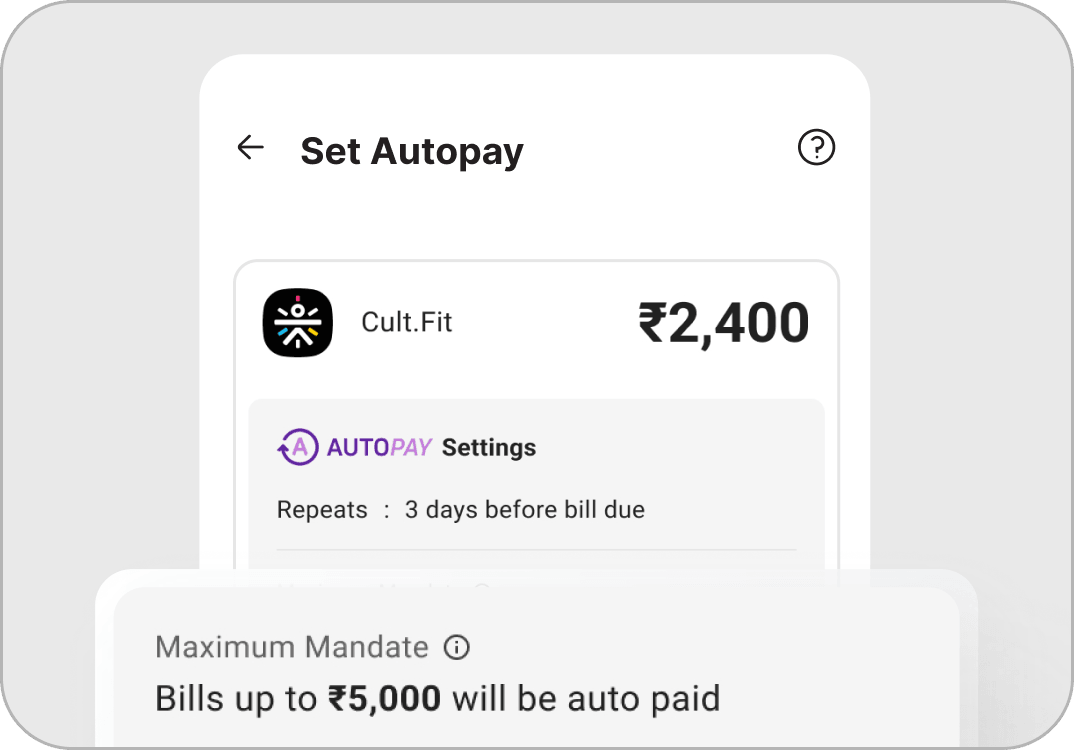Click the Maximum Mandate label
The width and height of the screenshot is (1074, 750).
click(292, 647)
